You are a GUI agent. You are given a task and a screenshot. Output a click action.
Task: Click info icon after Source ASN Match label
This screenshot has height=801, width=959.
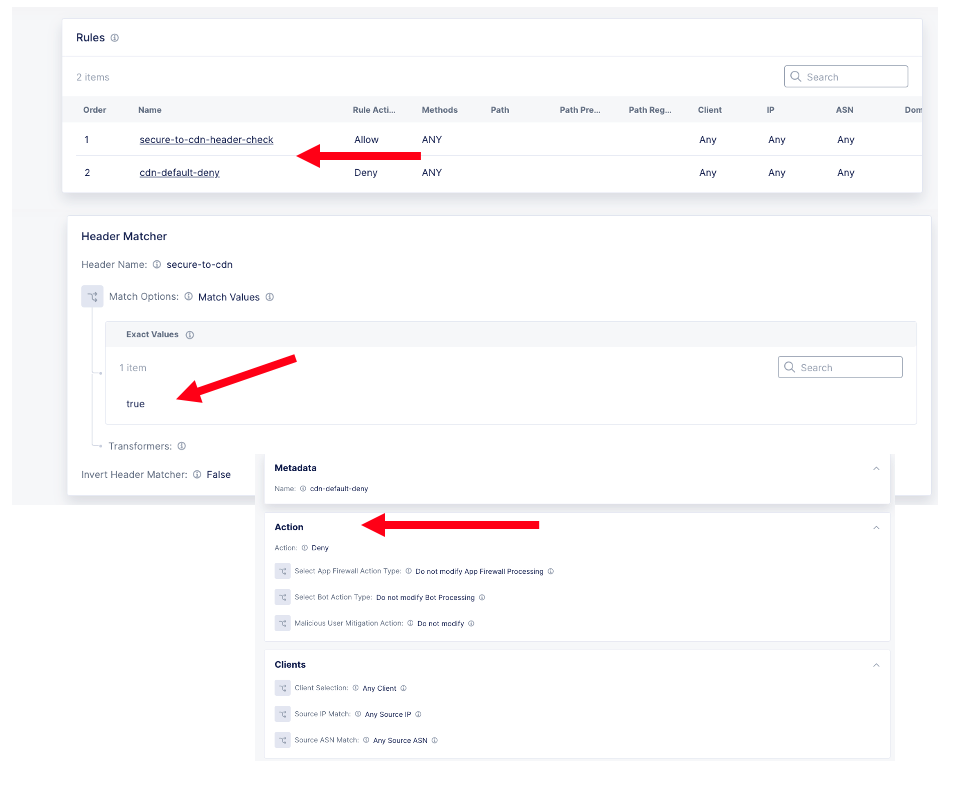[366, 740]
